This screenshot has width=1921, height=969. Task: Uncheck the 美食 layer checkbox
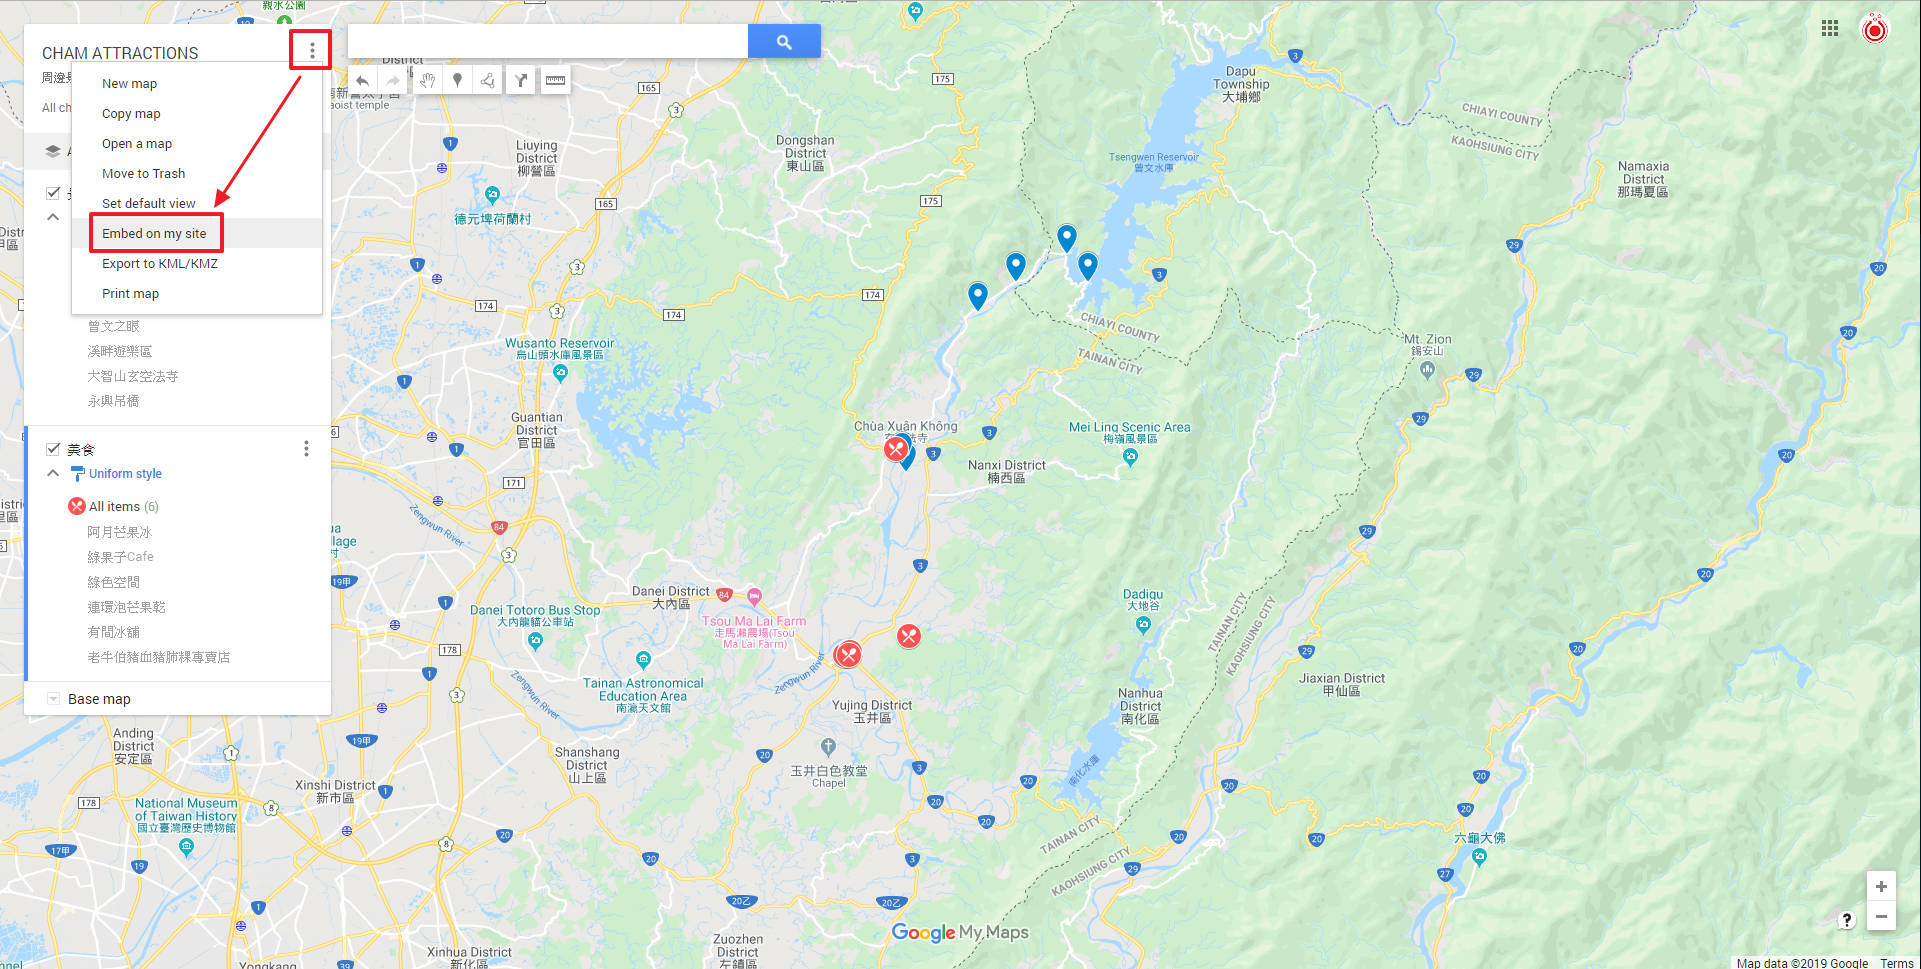[x=53, y=449]
